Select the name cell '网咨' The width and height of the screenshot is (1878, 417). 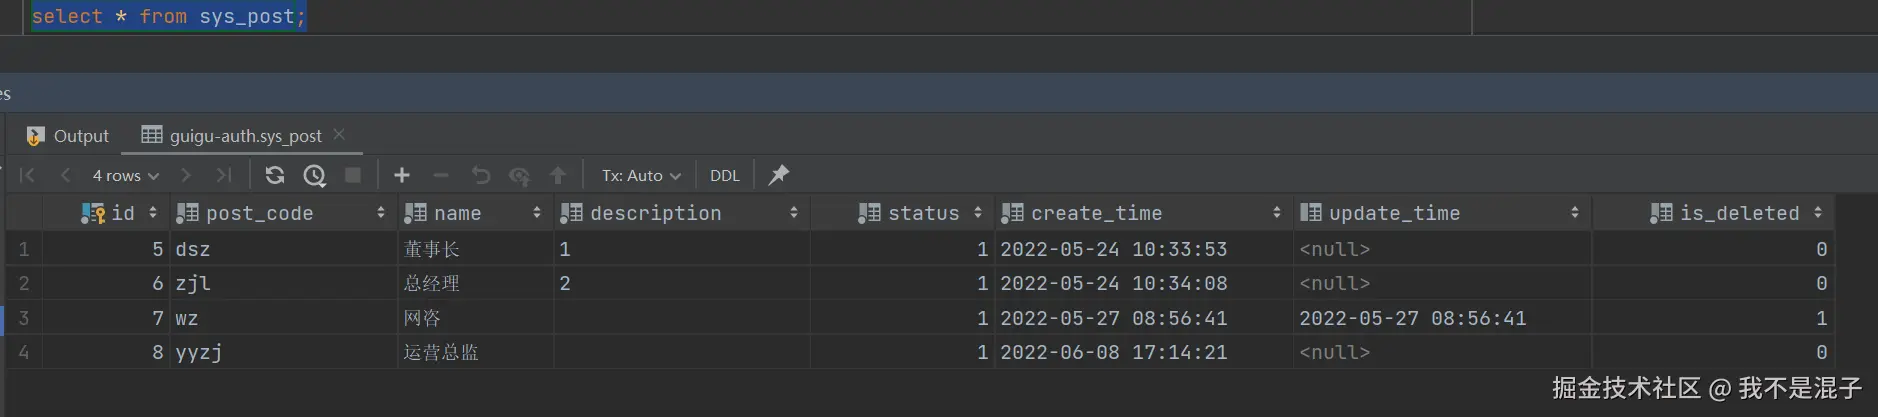click(x=476, y=318)
